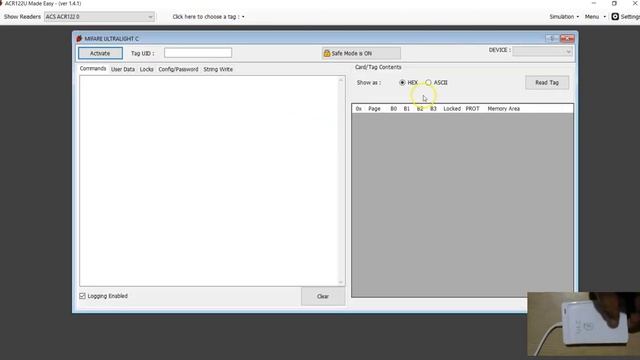Open the DEVICE dropdown

pyautogui.click(x=542, y=51)
